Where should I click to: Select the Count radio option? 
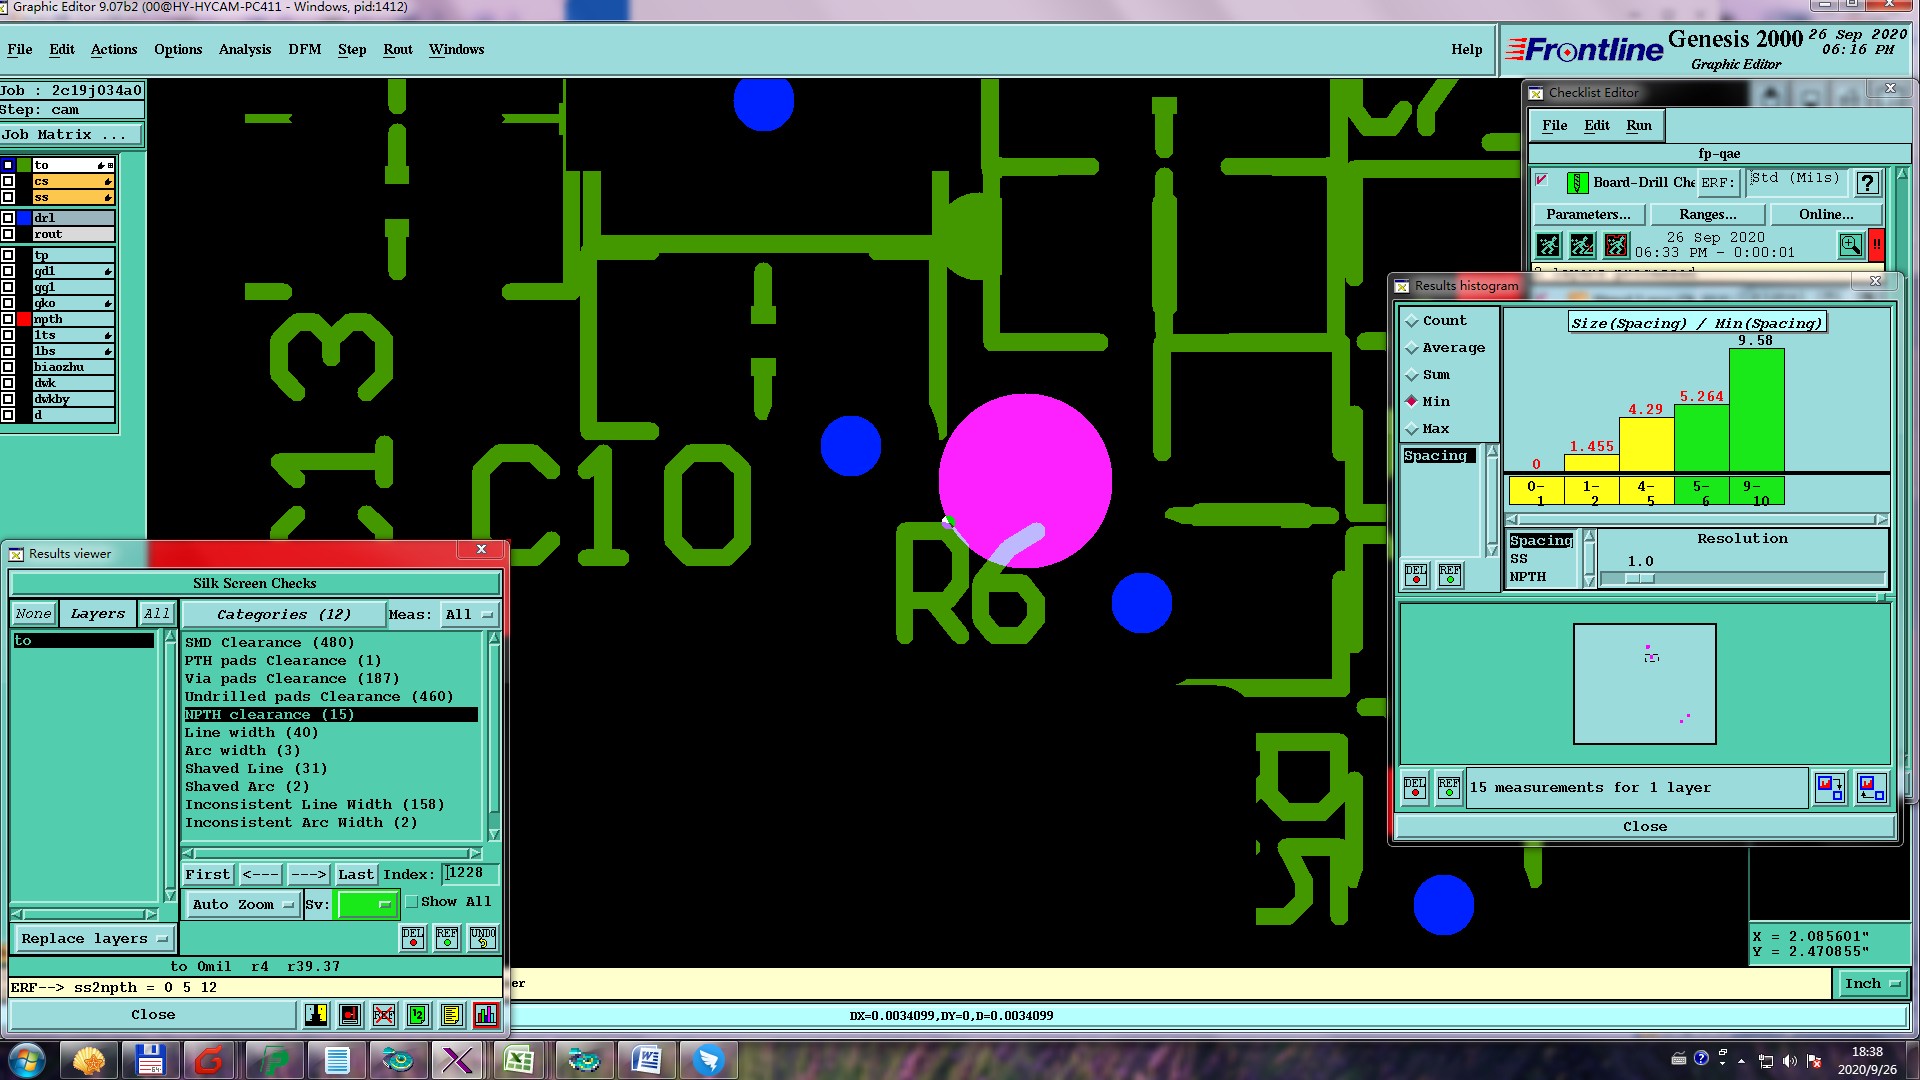(1412, 321)
